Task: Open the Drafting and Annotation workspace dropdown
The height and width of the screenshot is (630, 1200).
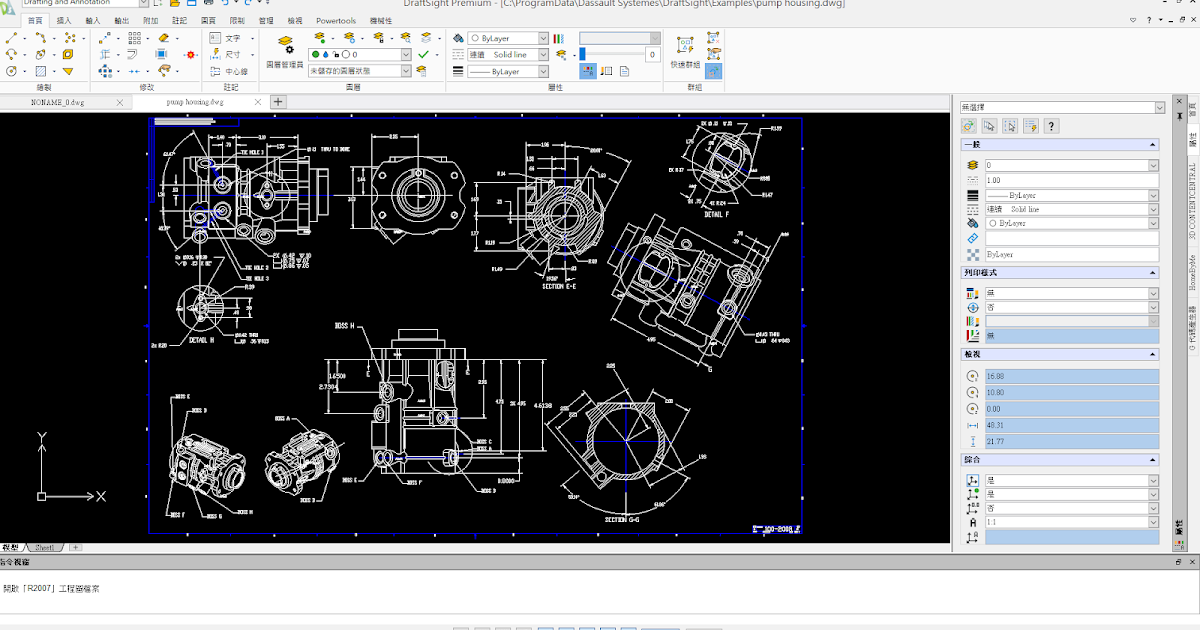Action: tap(142, 5)
